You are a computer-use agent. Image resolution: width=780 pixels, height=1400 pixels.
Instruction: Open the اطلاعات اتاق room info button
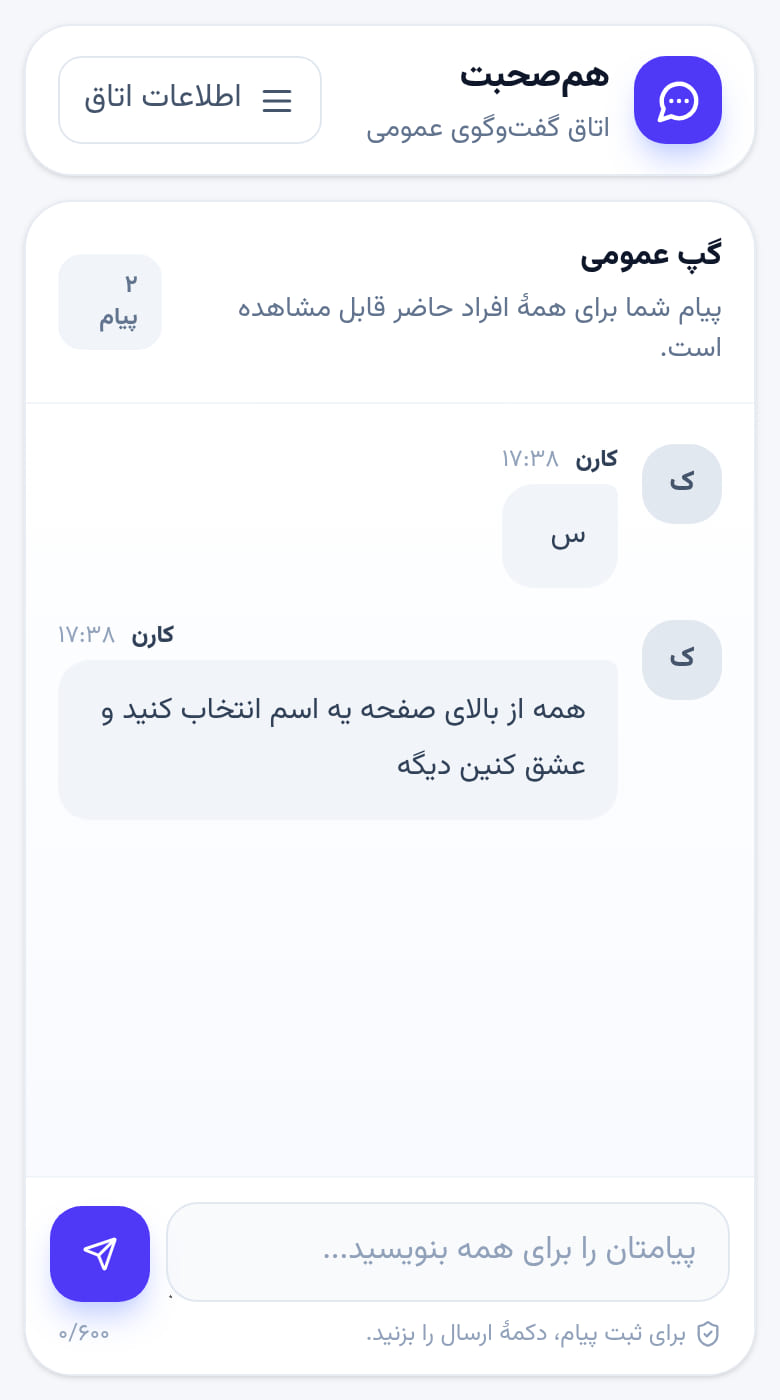coord(190,100)
